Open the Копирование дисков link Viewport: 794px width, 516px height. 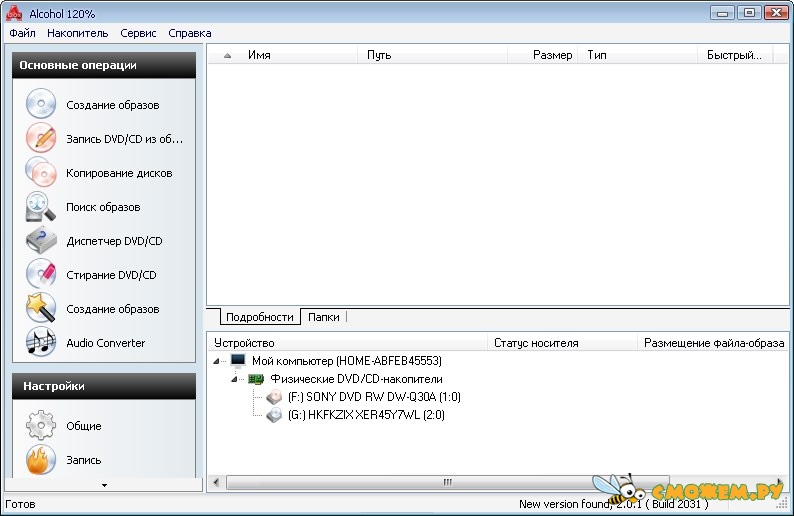[119, 173]
